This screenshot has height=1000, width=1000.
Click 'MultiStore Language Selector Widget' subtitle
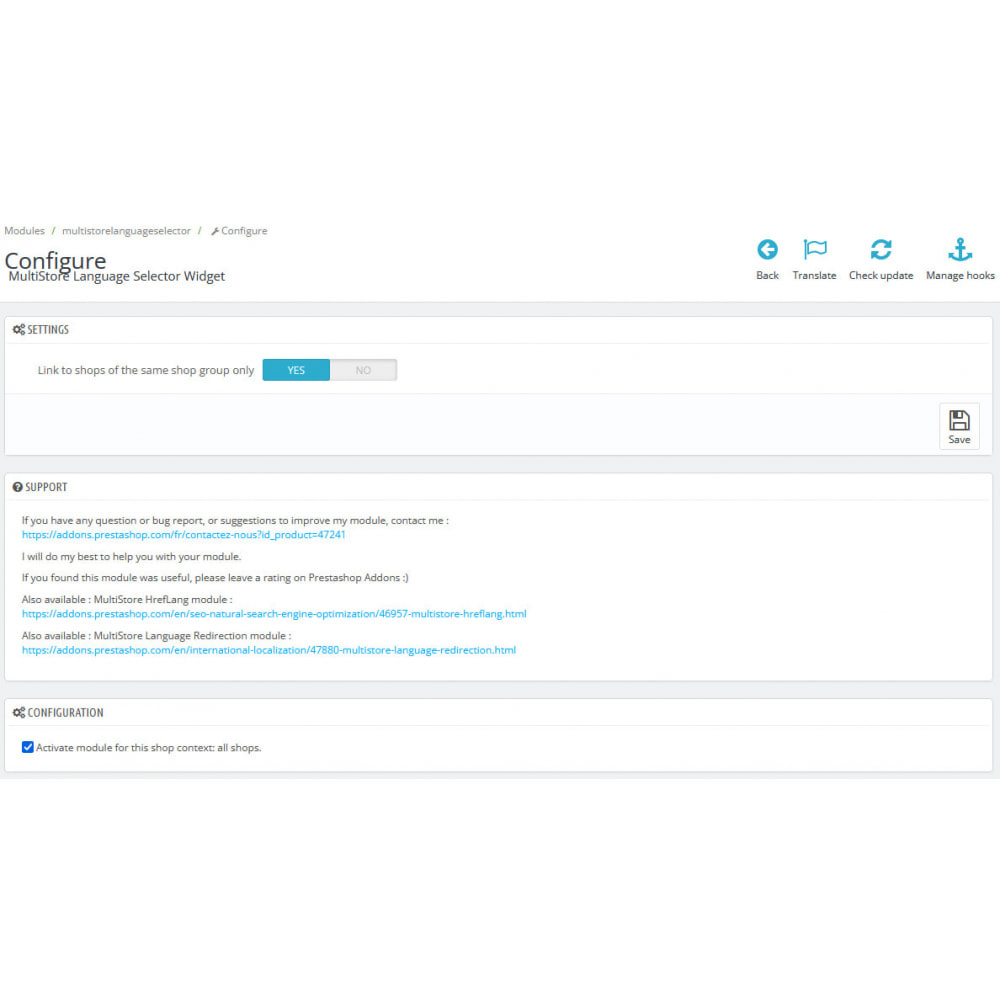point(117,276)
